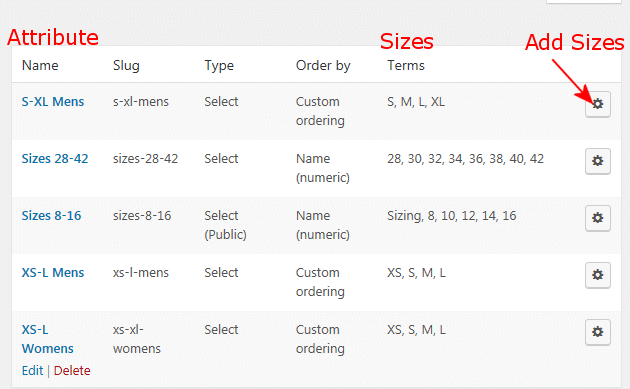
Task: Click the Type column header
Action: (x=219, y=66)
